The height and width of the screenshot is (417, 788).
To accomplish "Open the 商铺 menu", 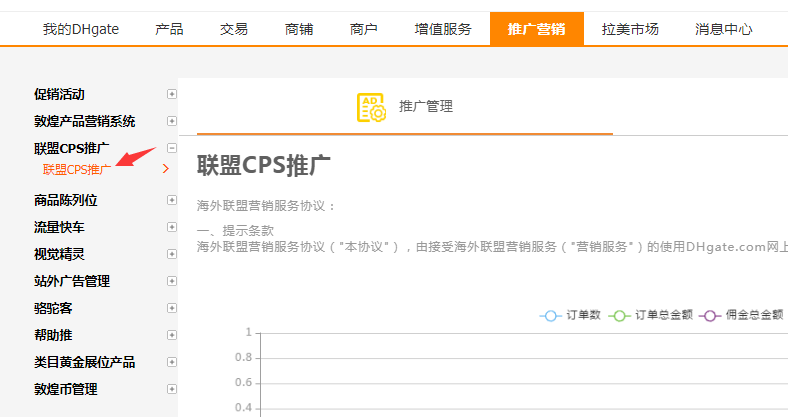I will click(x=299, y=29).
